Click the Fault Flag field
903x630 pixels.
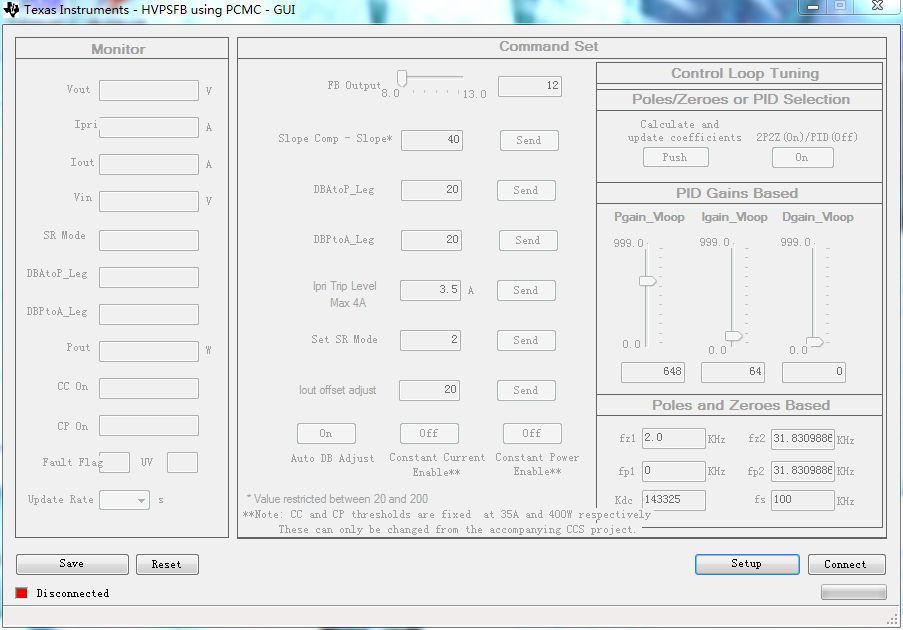tap(115, 462)
